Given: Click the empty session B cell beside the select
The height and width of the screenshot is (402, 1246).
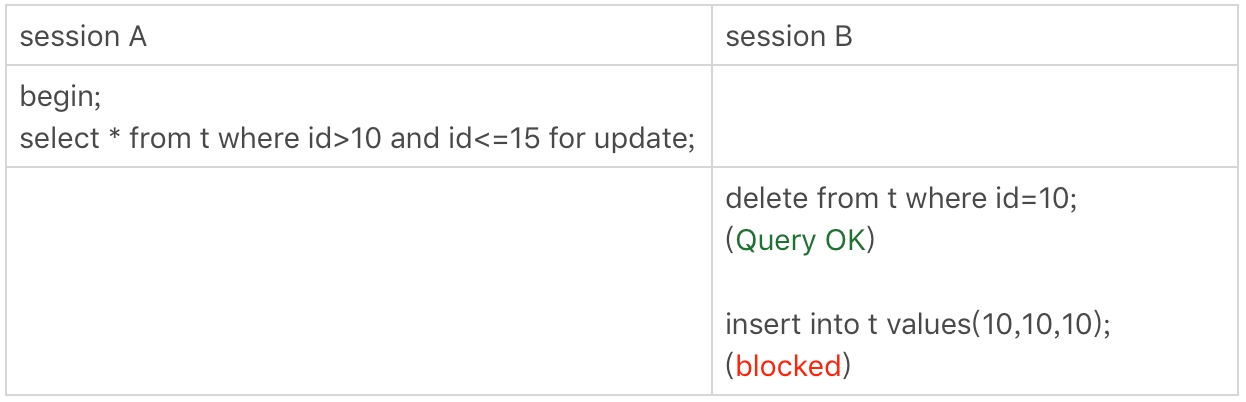Looking at the screenshot, I should pos(975,118).
